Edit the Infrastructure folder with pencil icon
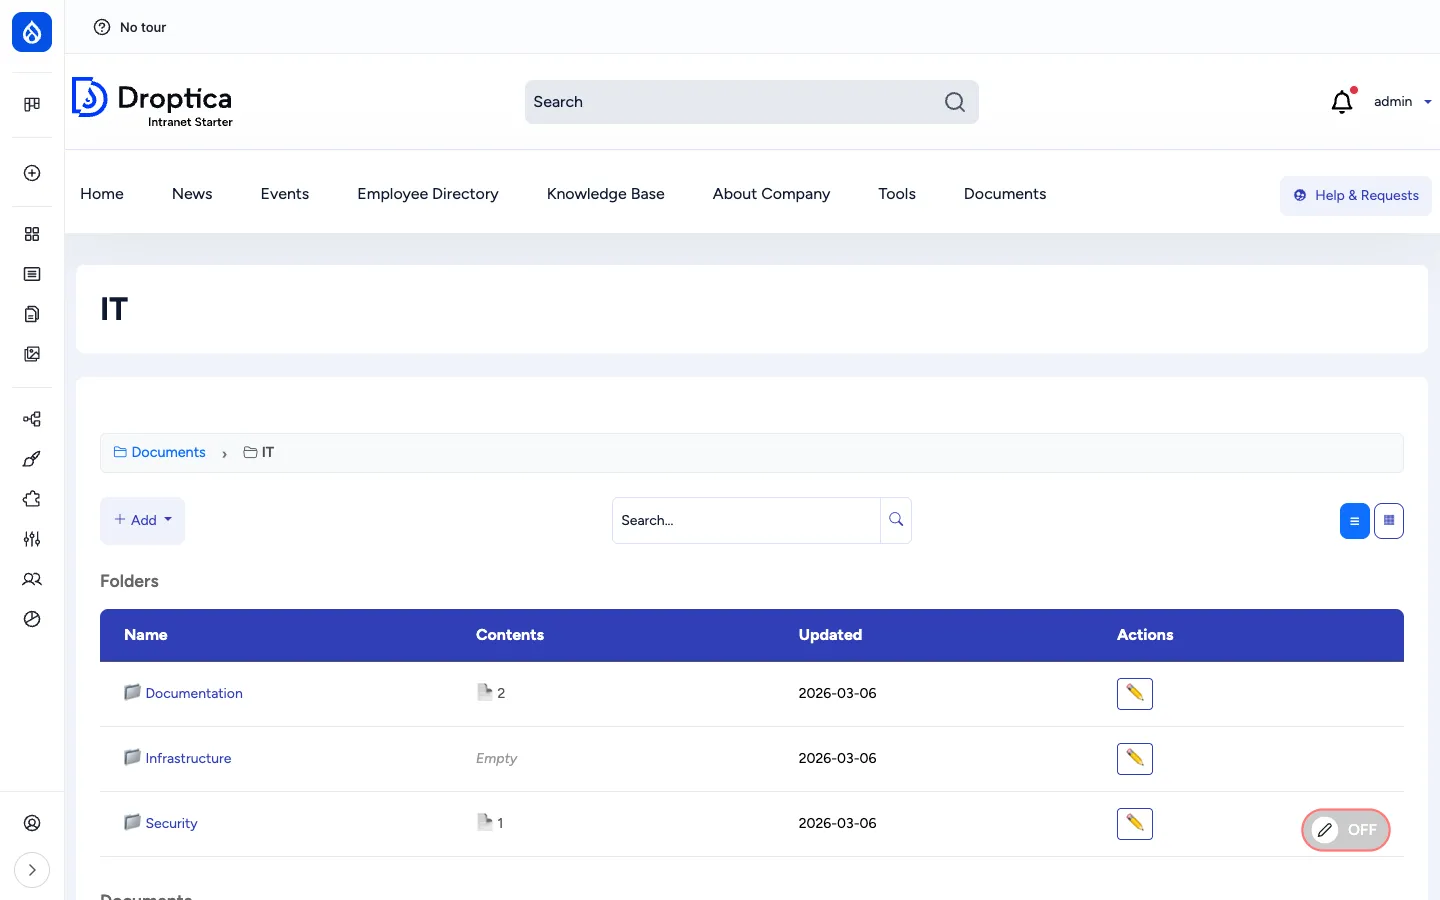Viewport: 1440px width, 900px height. 1135,759
